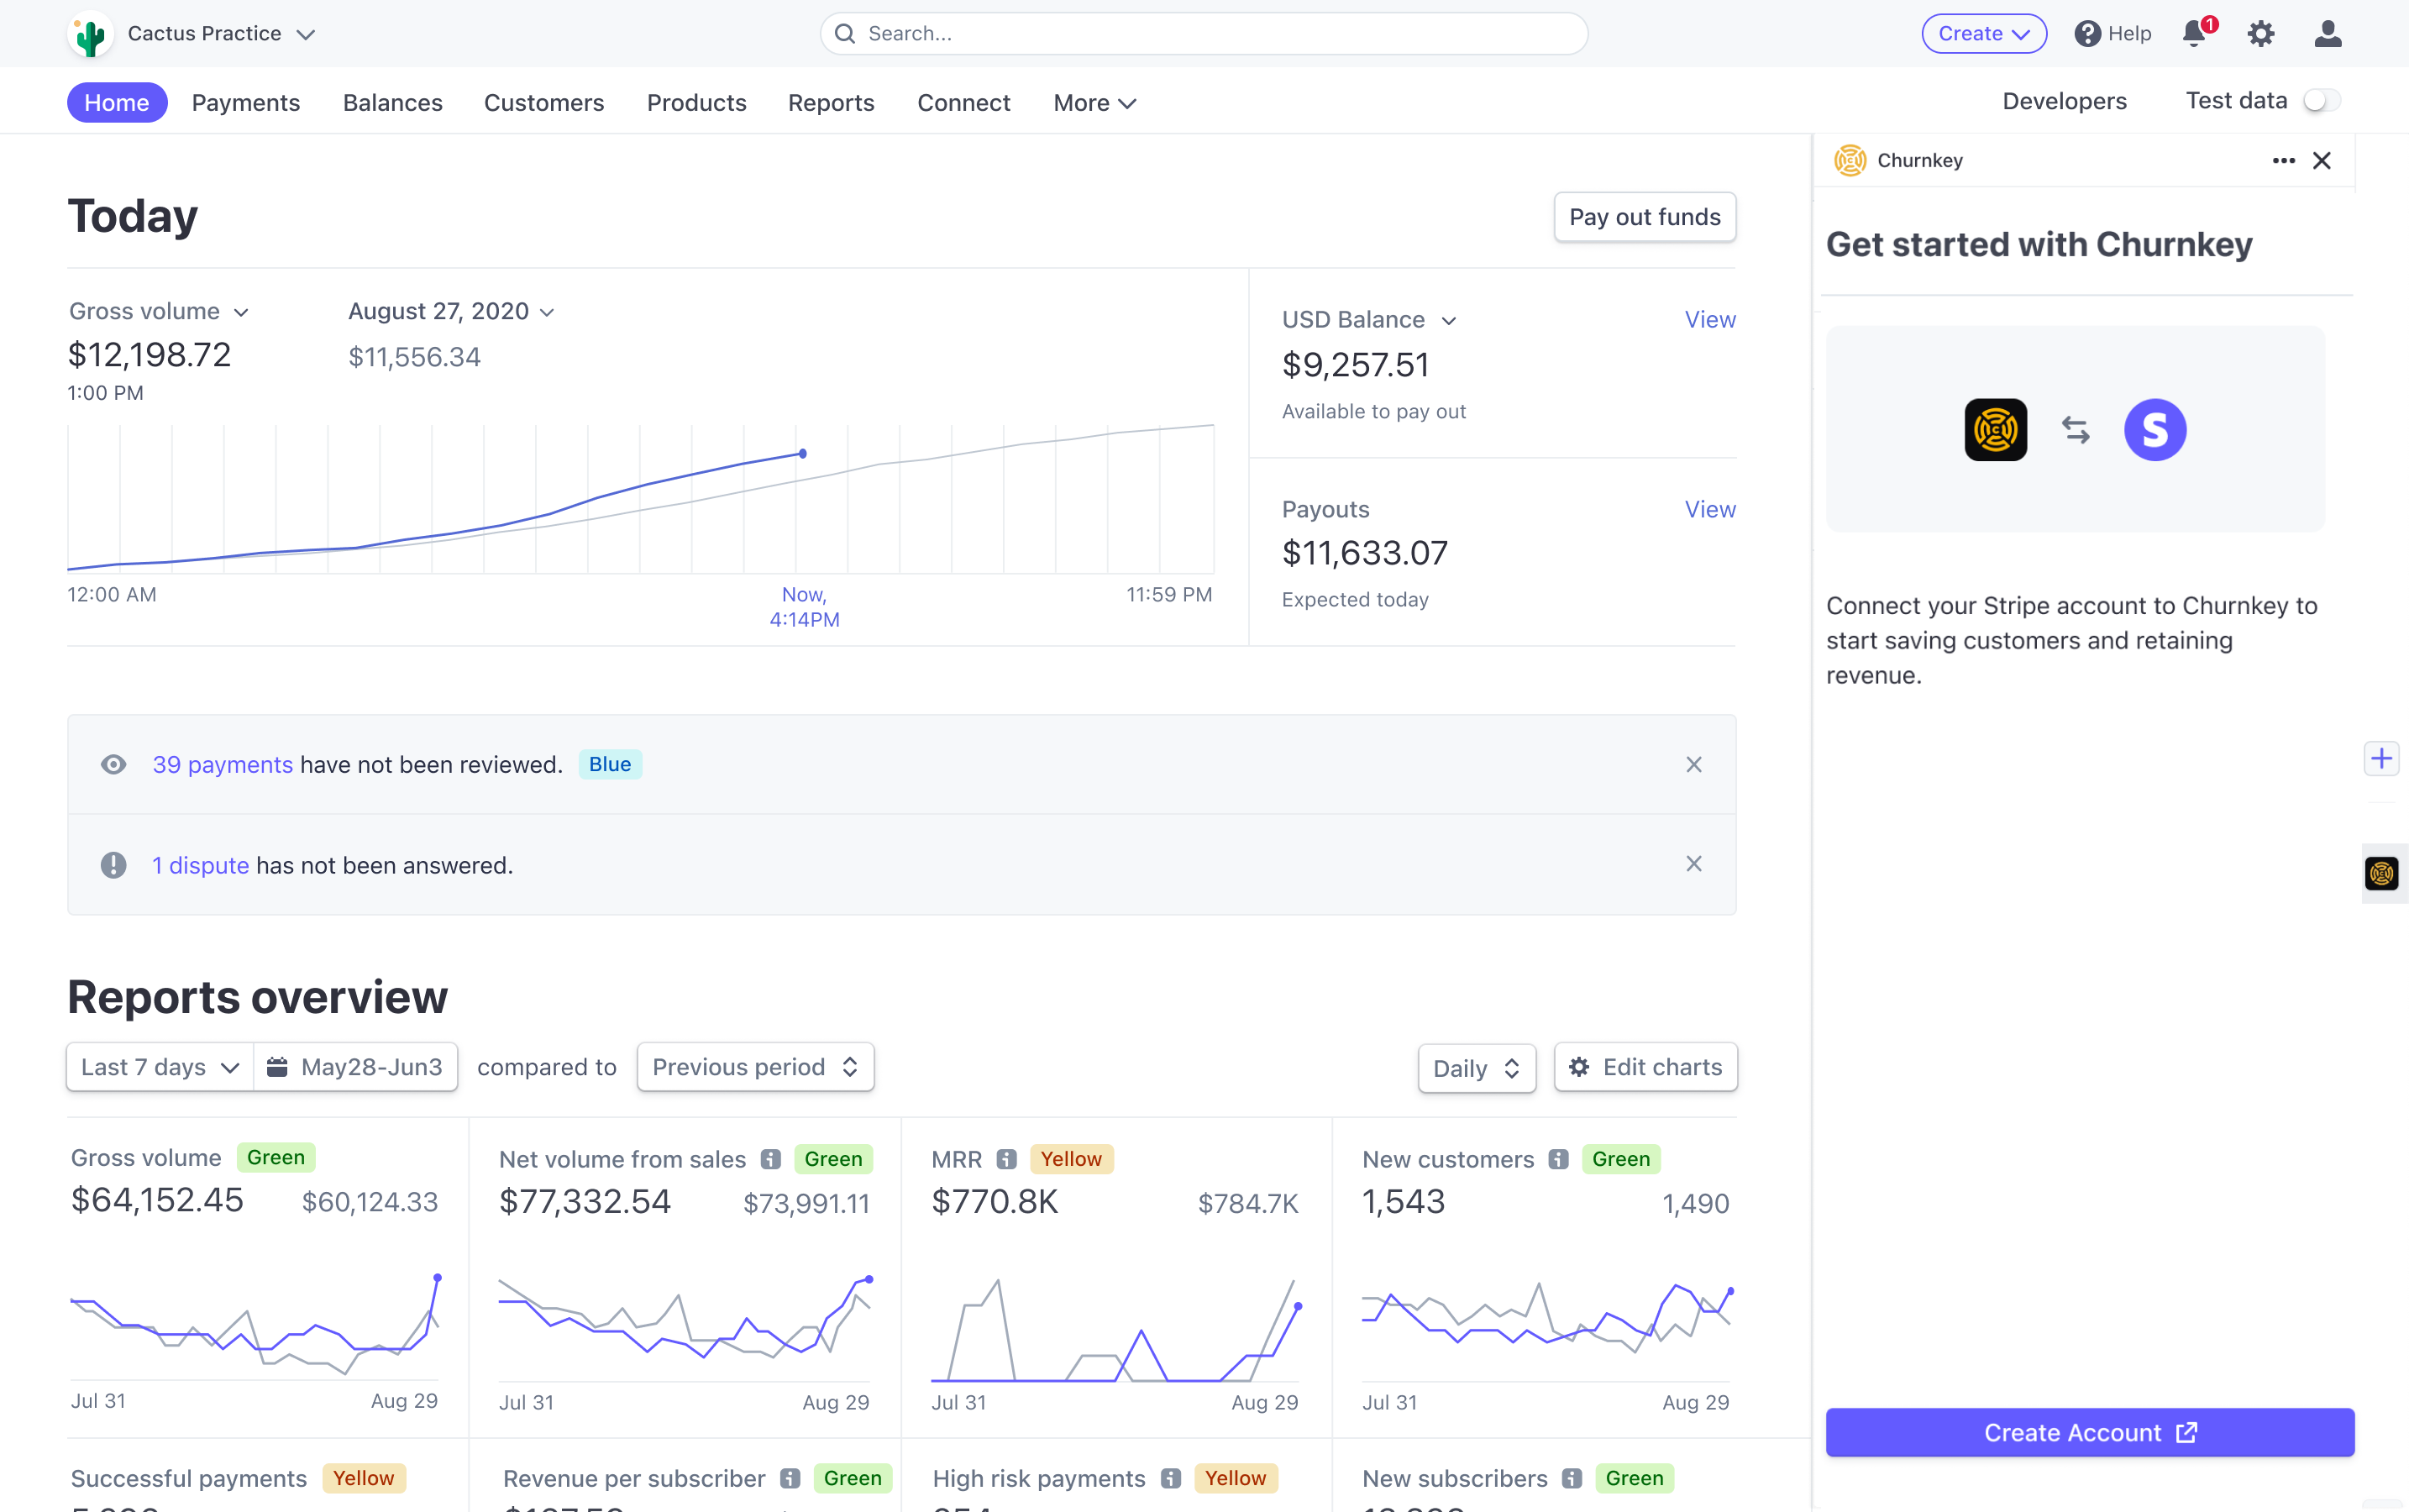Click the Churnkey icon in panel header
This screenshot has width=2409, height=1512.
pos(1851,159)
